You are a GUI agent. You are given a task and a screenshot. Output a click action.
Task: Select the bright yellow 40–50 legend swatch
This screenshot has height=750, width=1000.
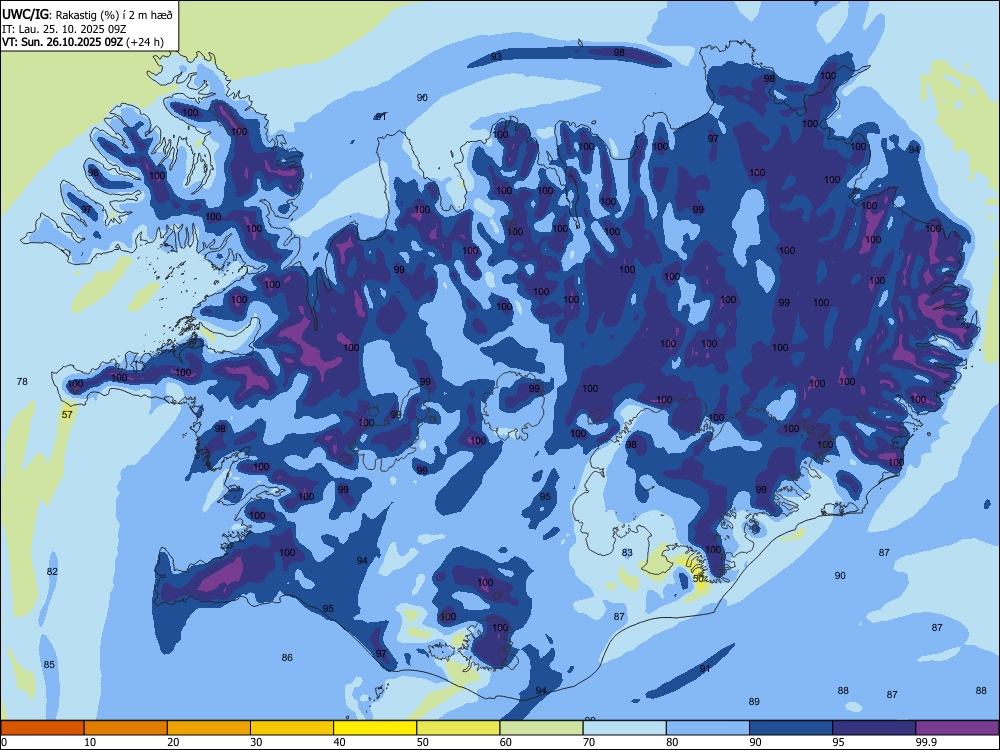click(375, 728)
